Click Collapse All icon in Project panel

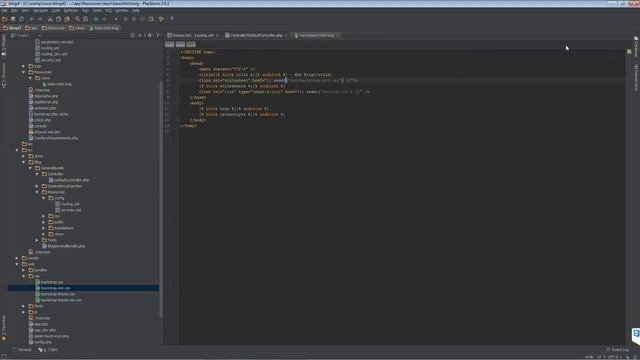(140, 36)
